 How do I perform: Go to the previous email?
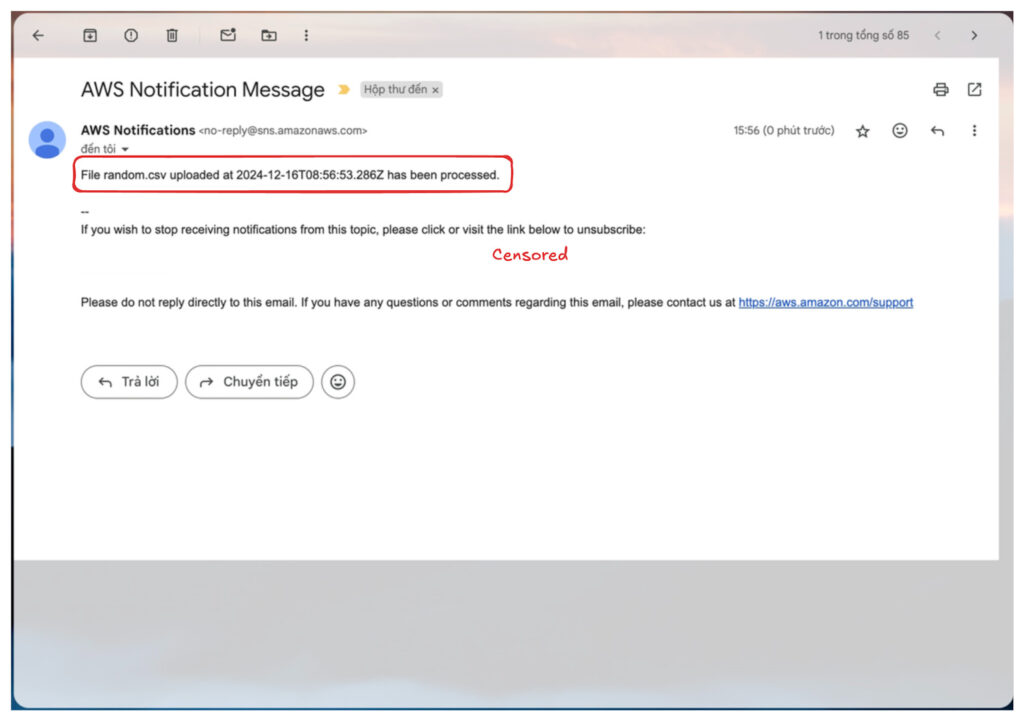pos(938,35)
